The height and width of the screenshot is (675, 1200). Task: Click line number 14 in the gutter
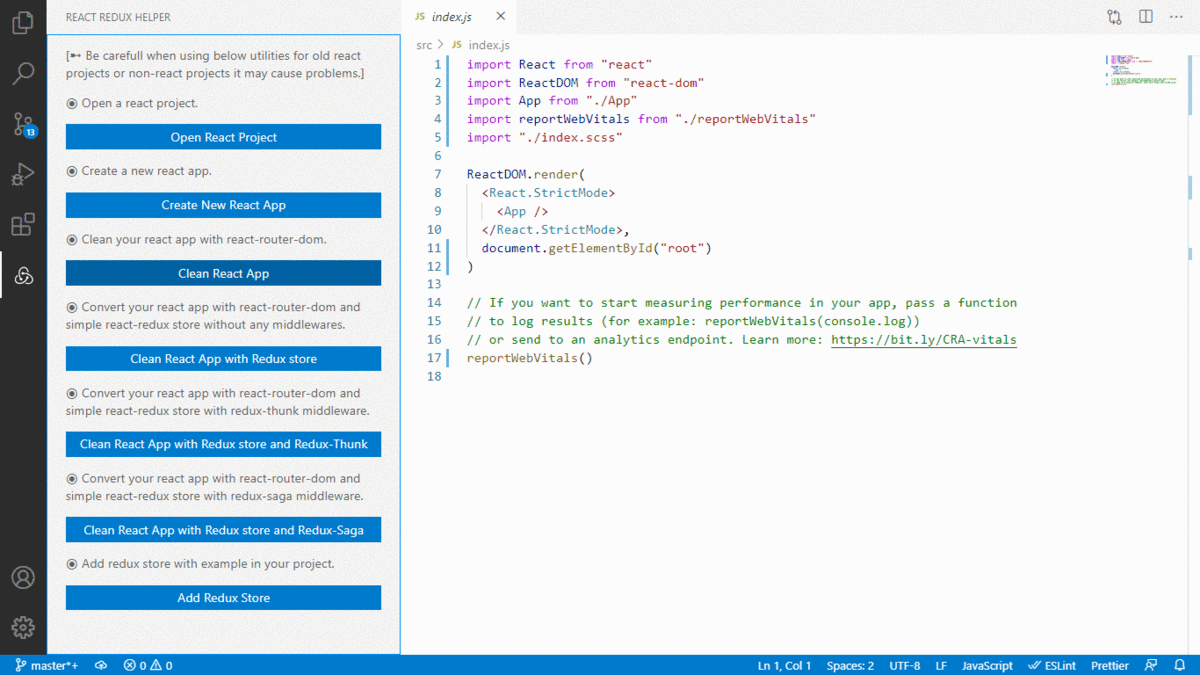click(x=434, y=303)
